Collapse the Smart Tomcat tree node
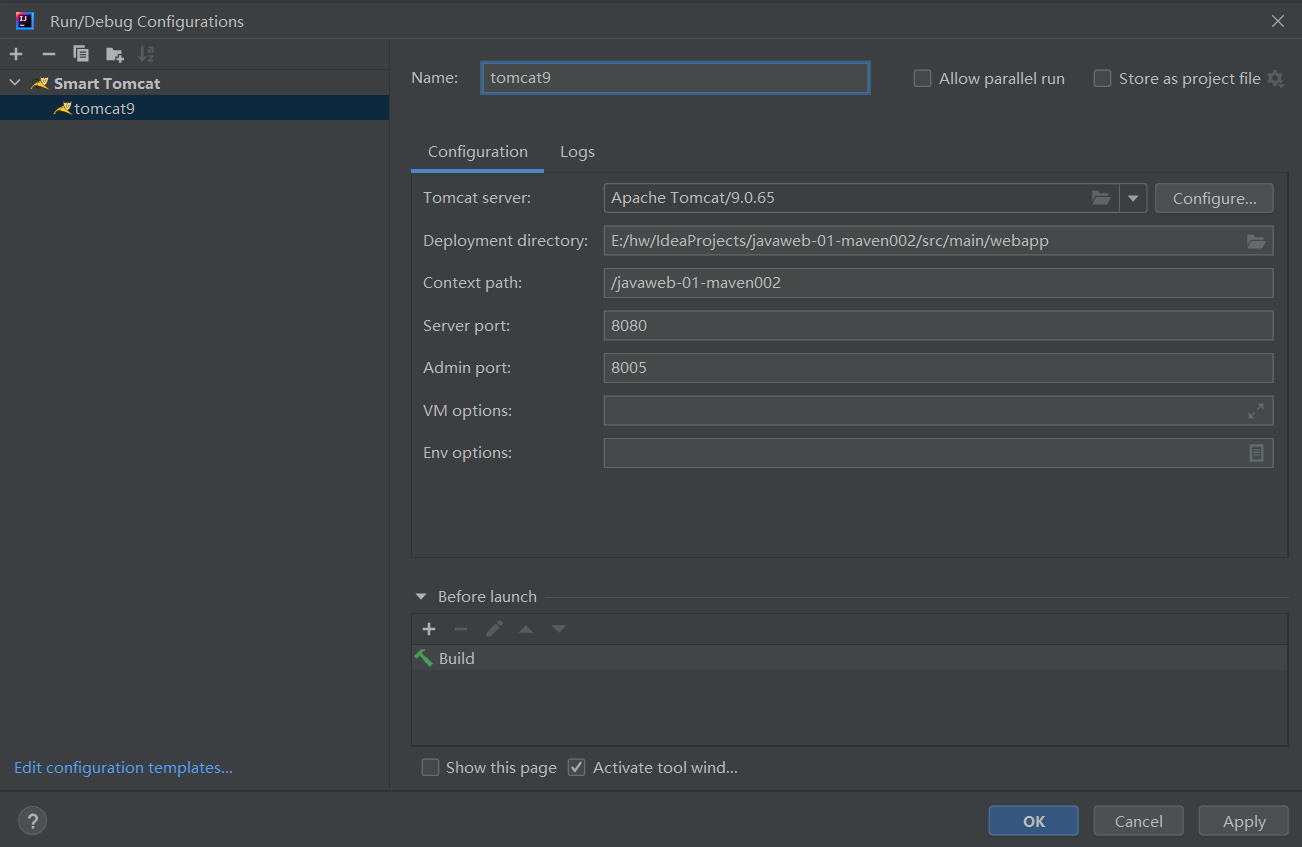 (15, 83)
